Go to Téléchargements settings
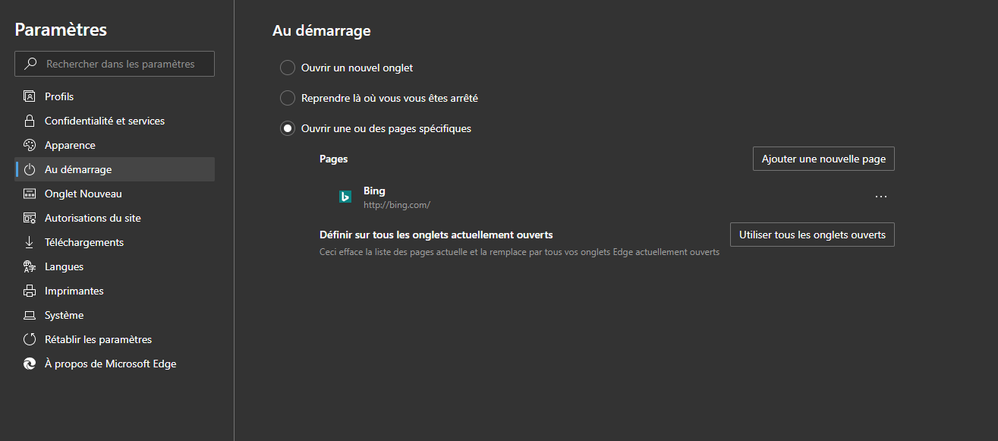The height and width of the screenshot is (441, 998). (x=115, y=242)
